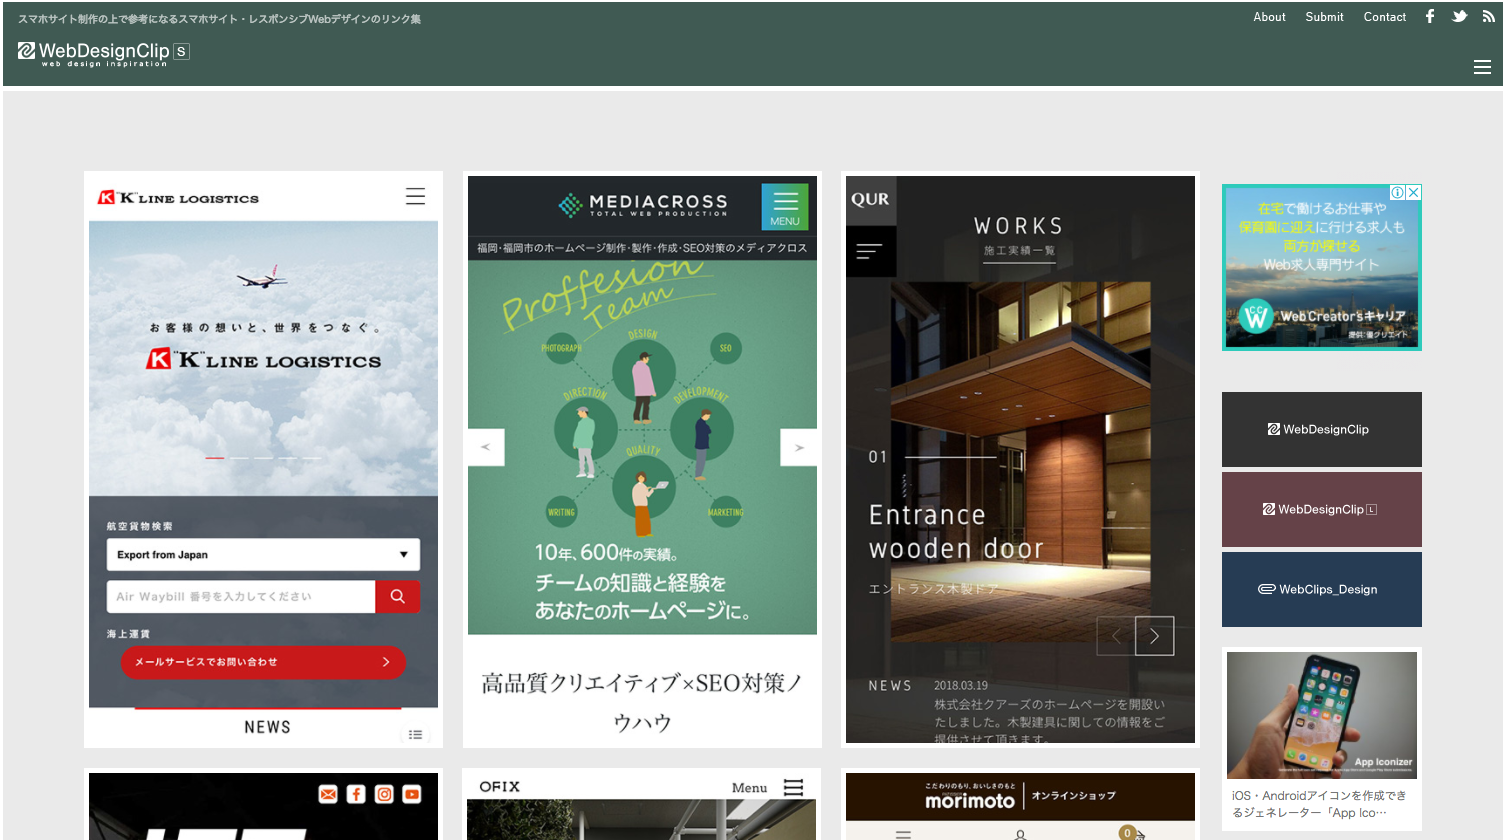Click the mail icon on the black card
Screen dimensions: 1505x840
[328, 794]
